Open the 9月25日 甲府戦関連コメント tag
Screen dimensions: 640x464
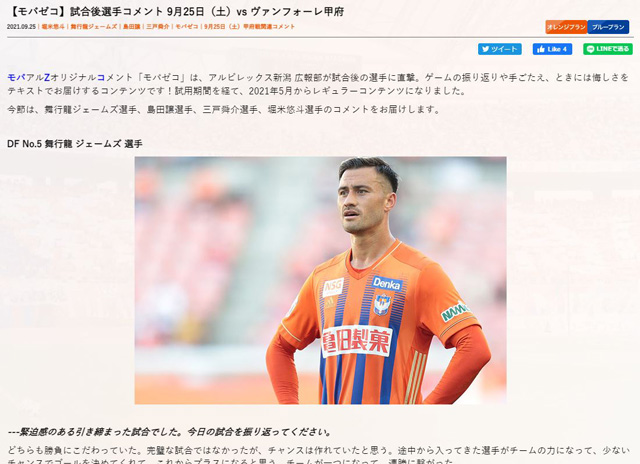249,27
